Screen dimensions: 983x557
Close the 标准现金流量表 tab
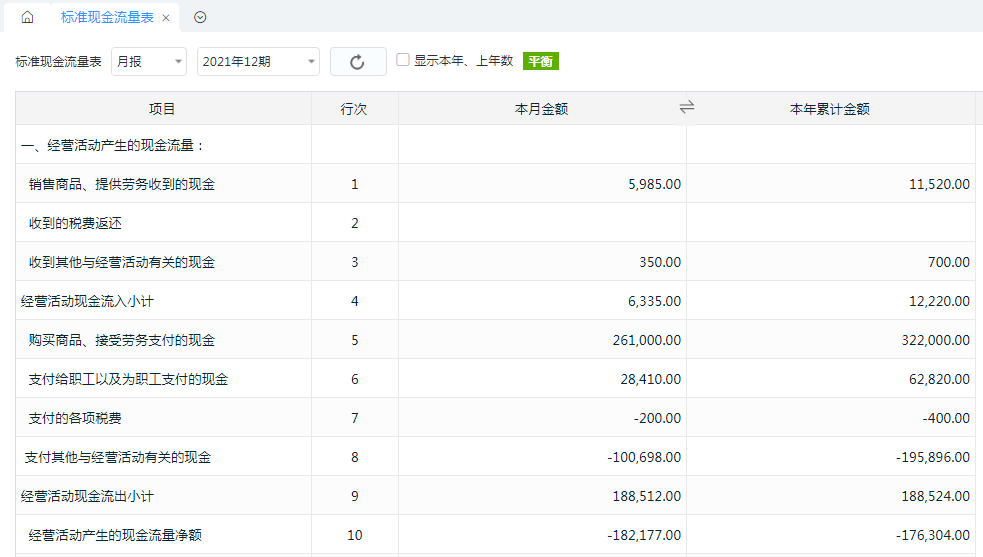point(166,18)
